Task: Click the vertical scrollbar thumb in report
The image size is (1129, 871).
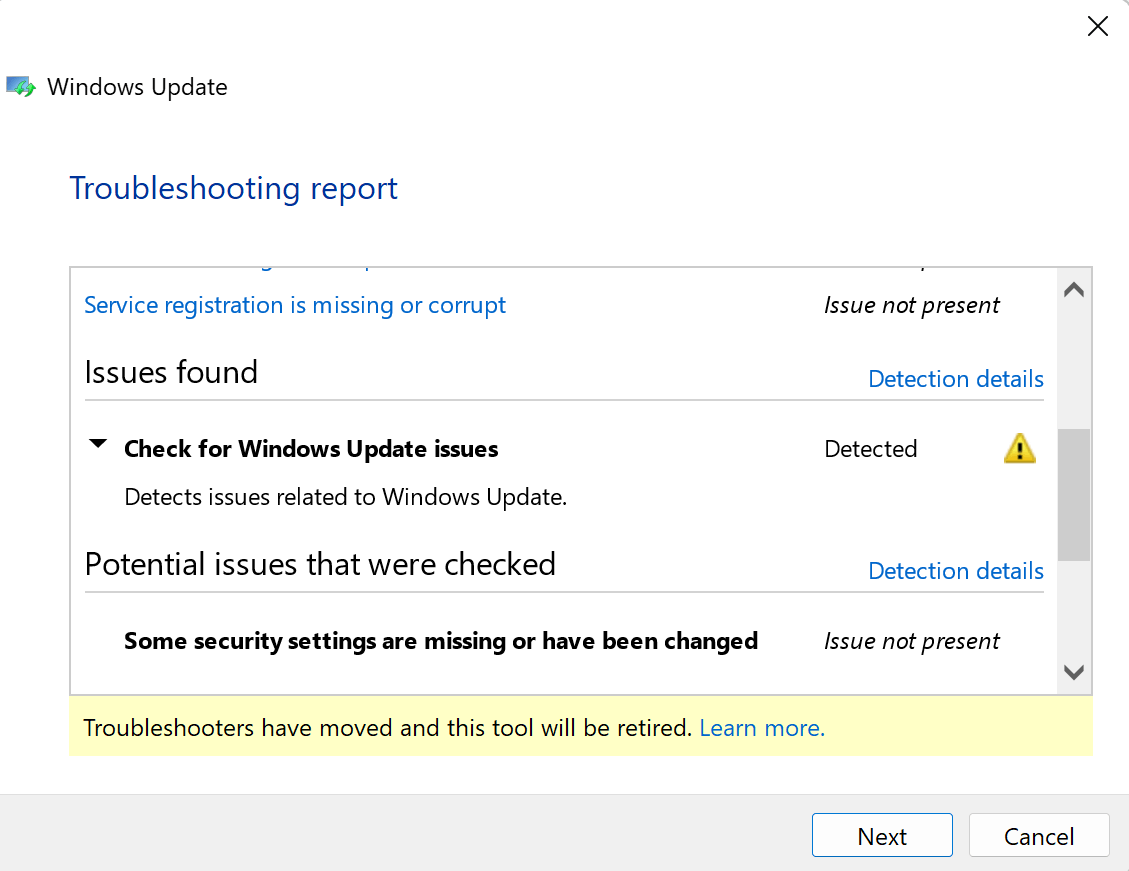Action: 1074,495
